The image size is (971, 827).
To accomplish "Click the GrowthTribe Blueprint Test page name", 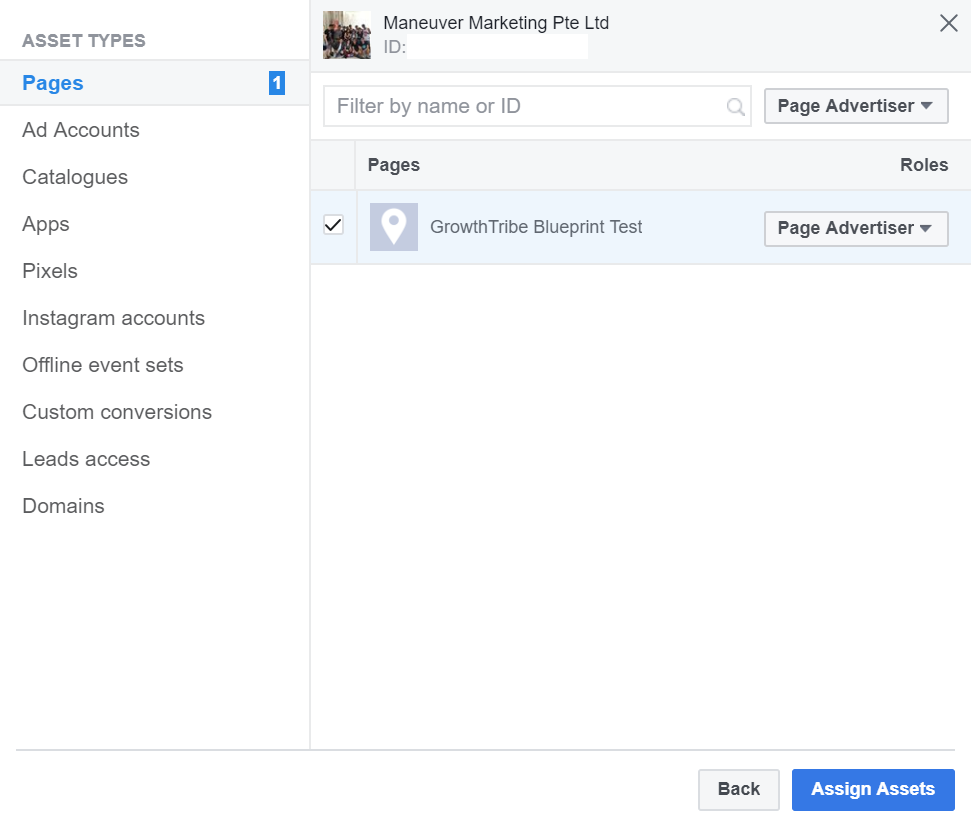I will click(536, 227).
